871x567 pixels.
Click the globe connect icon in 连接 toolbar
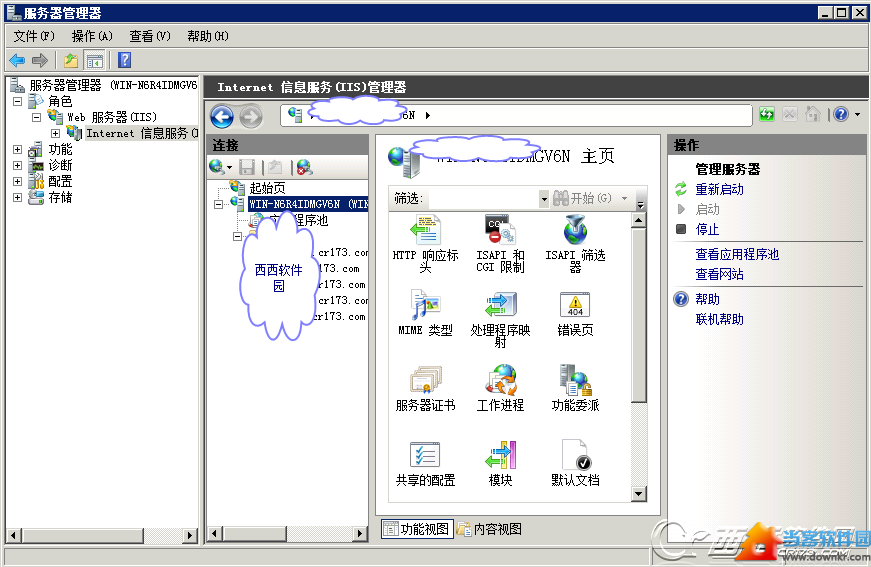click(x=217, y=167)
